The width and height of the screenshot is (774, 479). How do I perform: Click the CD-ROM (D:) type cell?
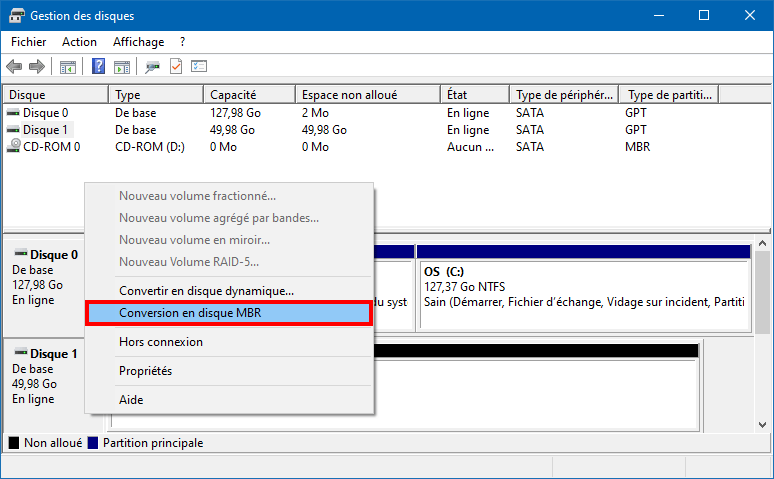150,147
